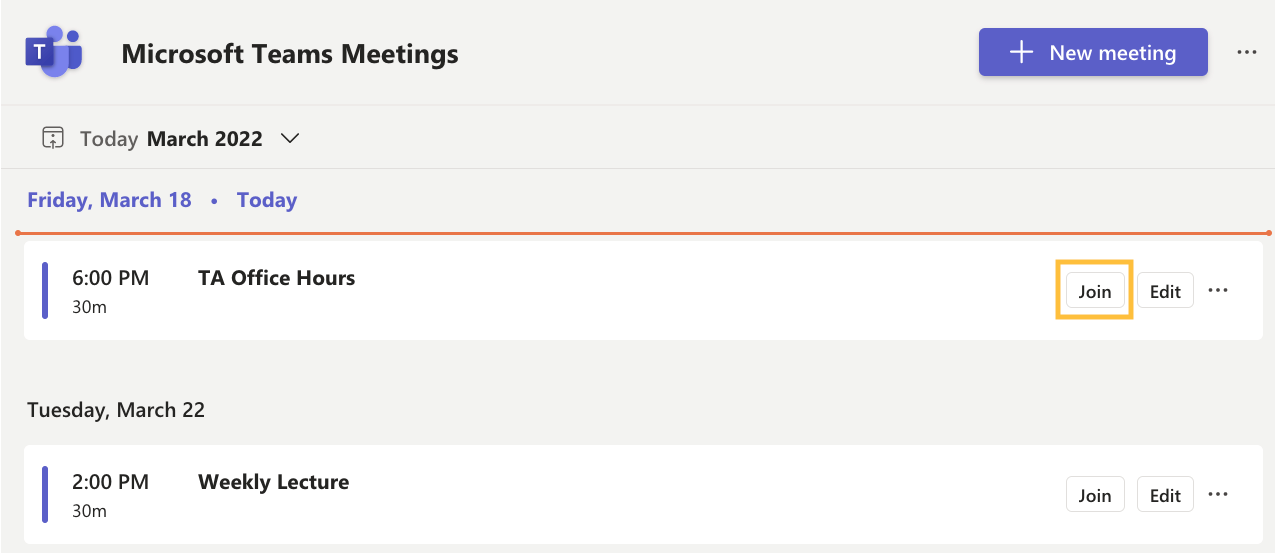Viewport: 1275px width, 553px height.
Task: Open more options for TA Office Hours
Action: pyautogui.click(x=1217, y=291)
